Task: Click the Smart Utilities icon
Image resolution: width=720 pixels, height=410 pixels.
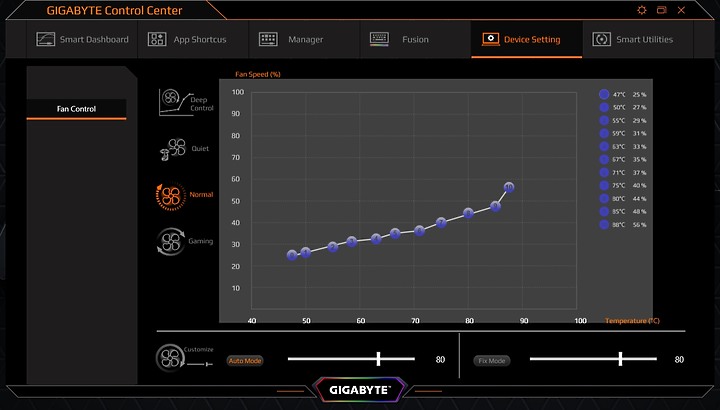Action: [x=602, y=39]
